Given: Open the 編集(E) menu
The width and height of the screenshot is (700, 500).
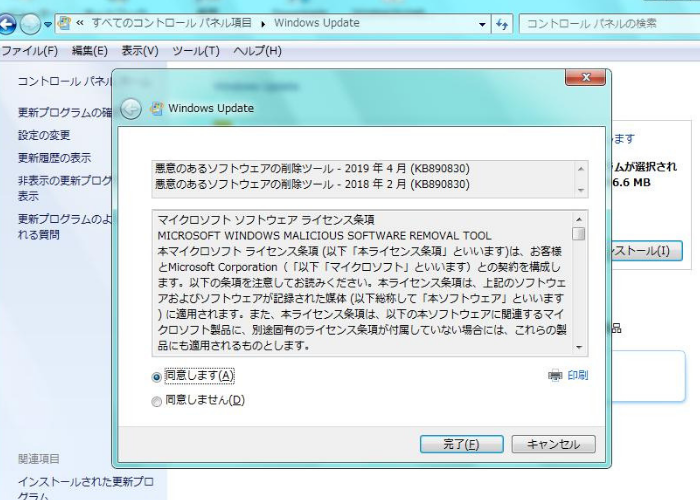Looking at the screenshot, I should click(x=90, y=51).
